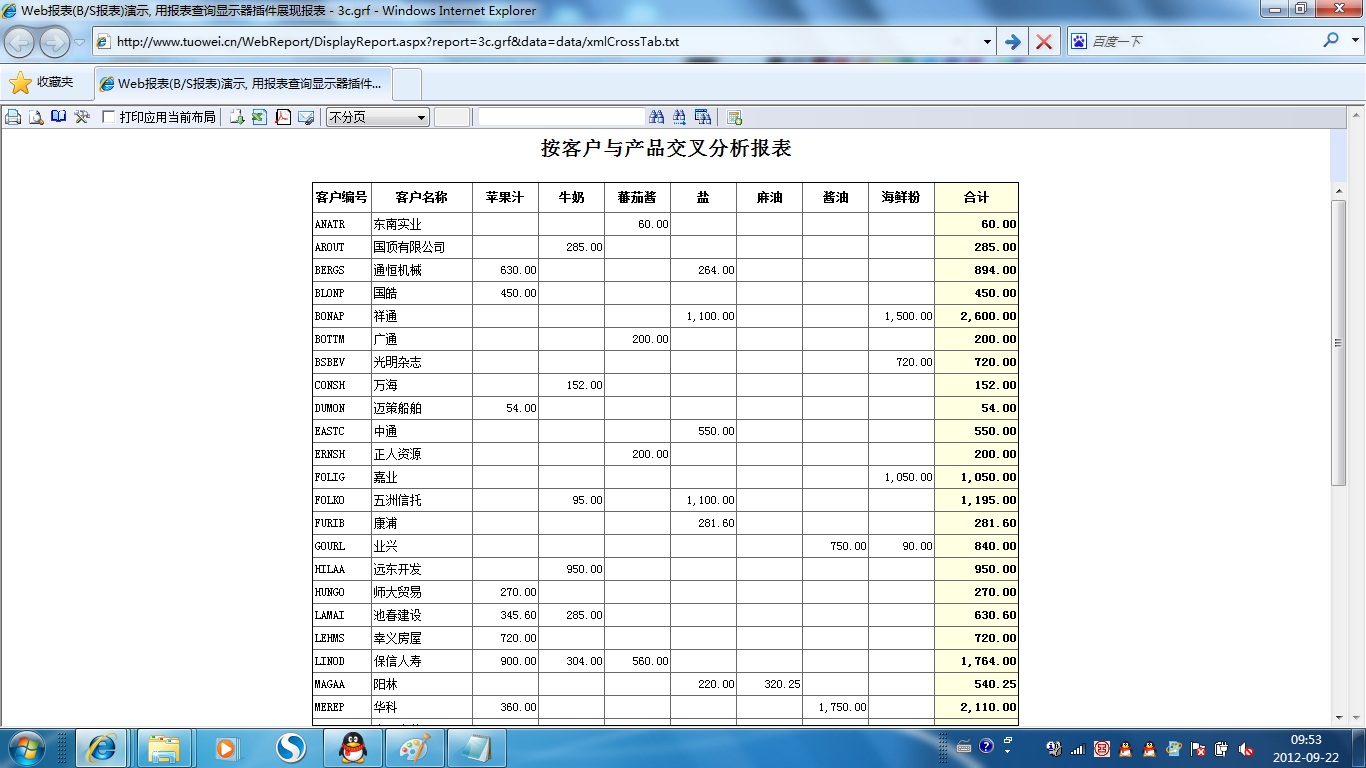This screenshot has width=1366, height=768.
Task: Expand the search provider dropdown arrow
Action: [1354, 41]
